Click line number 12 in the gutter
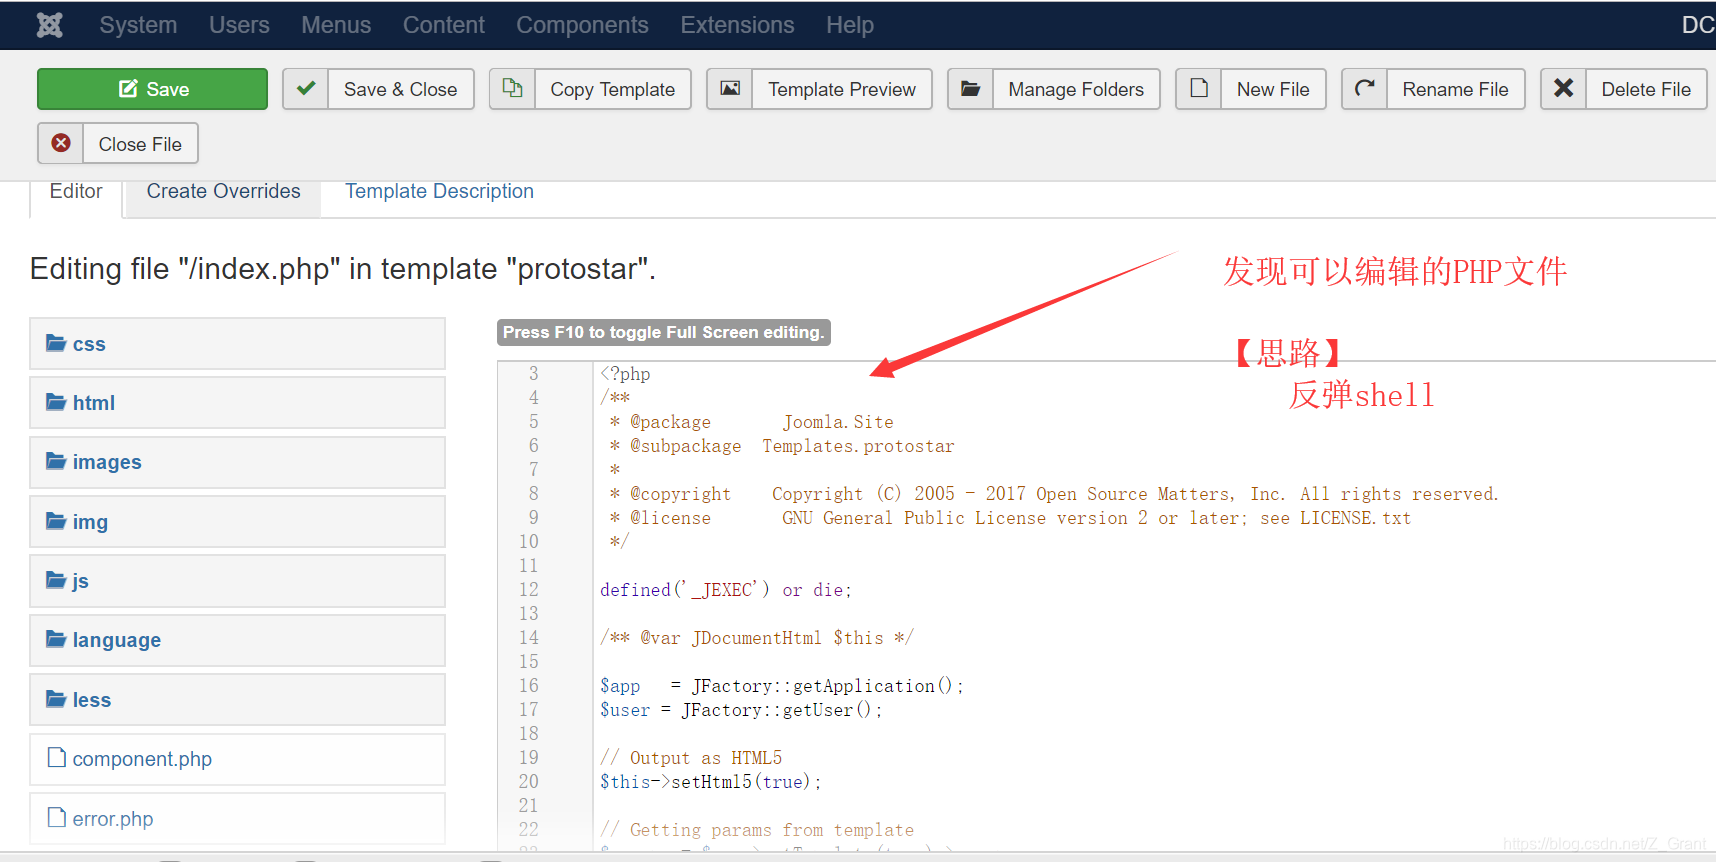The width and height of the screenshot is (1716, 862). click(x=529, y=590)
